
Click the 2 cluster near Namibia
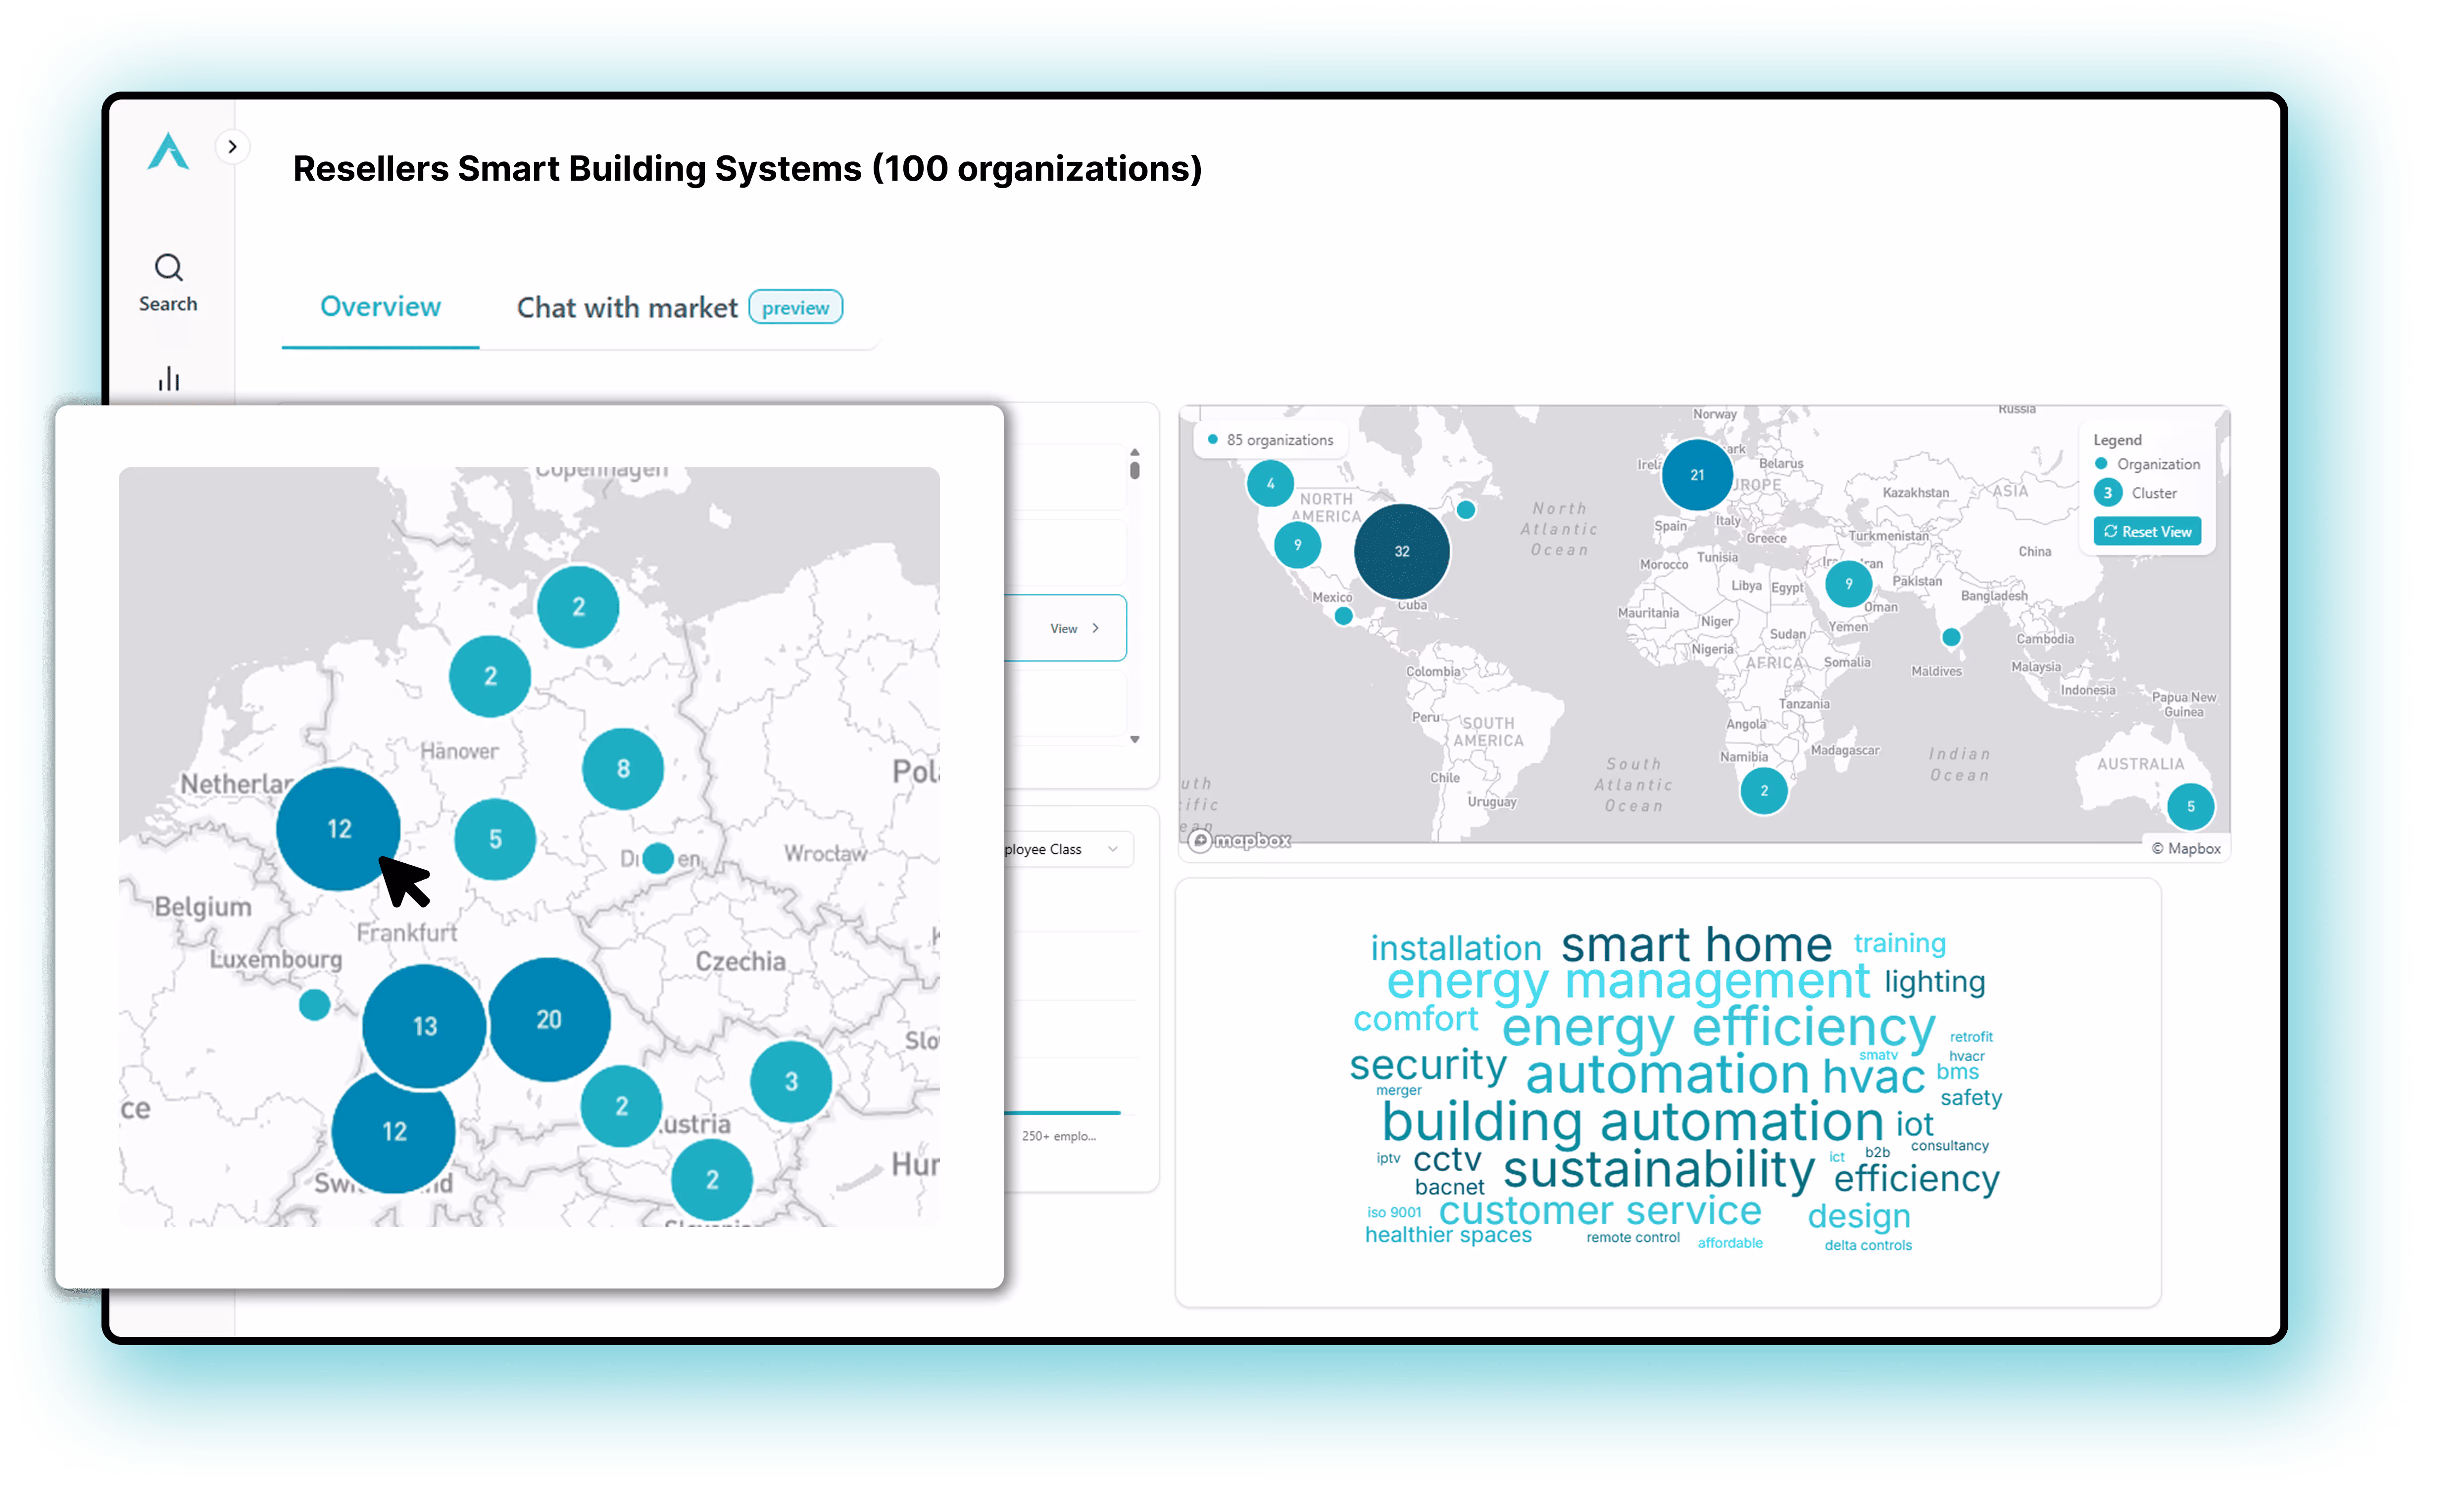1764,790
